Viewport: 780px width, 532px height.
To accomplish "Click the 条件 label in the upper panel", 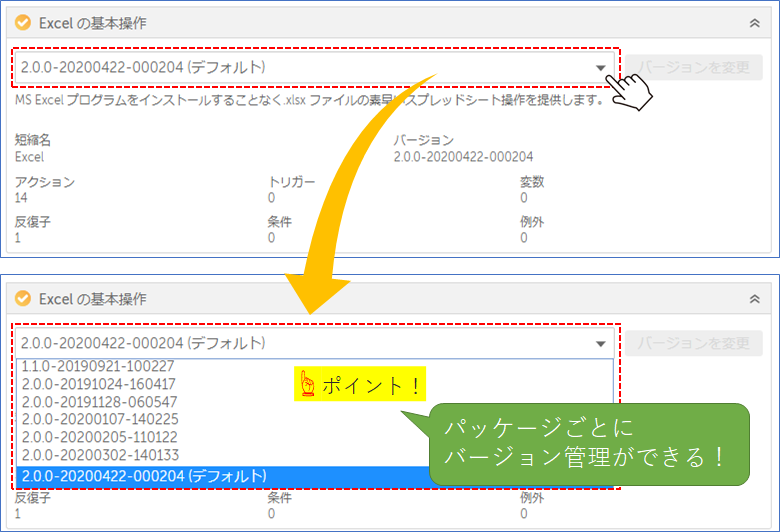I will pyautogui.click(x=280, y=221).
